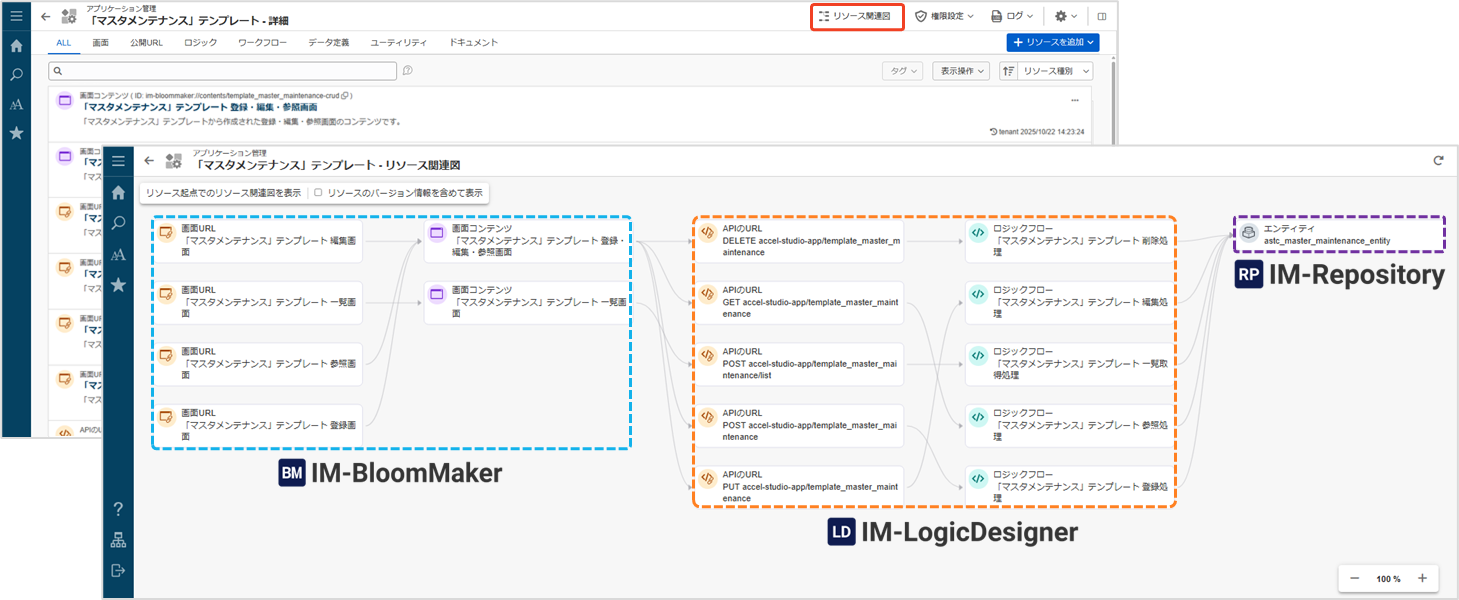Image resolution: width=1459 pixels, height=600 pixels.
Task: Switch to the ドキュメント tab
Action: pos(474,42)
